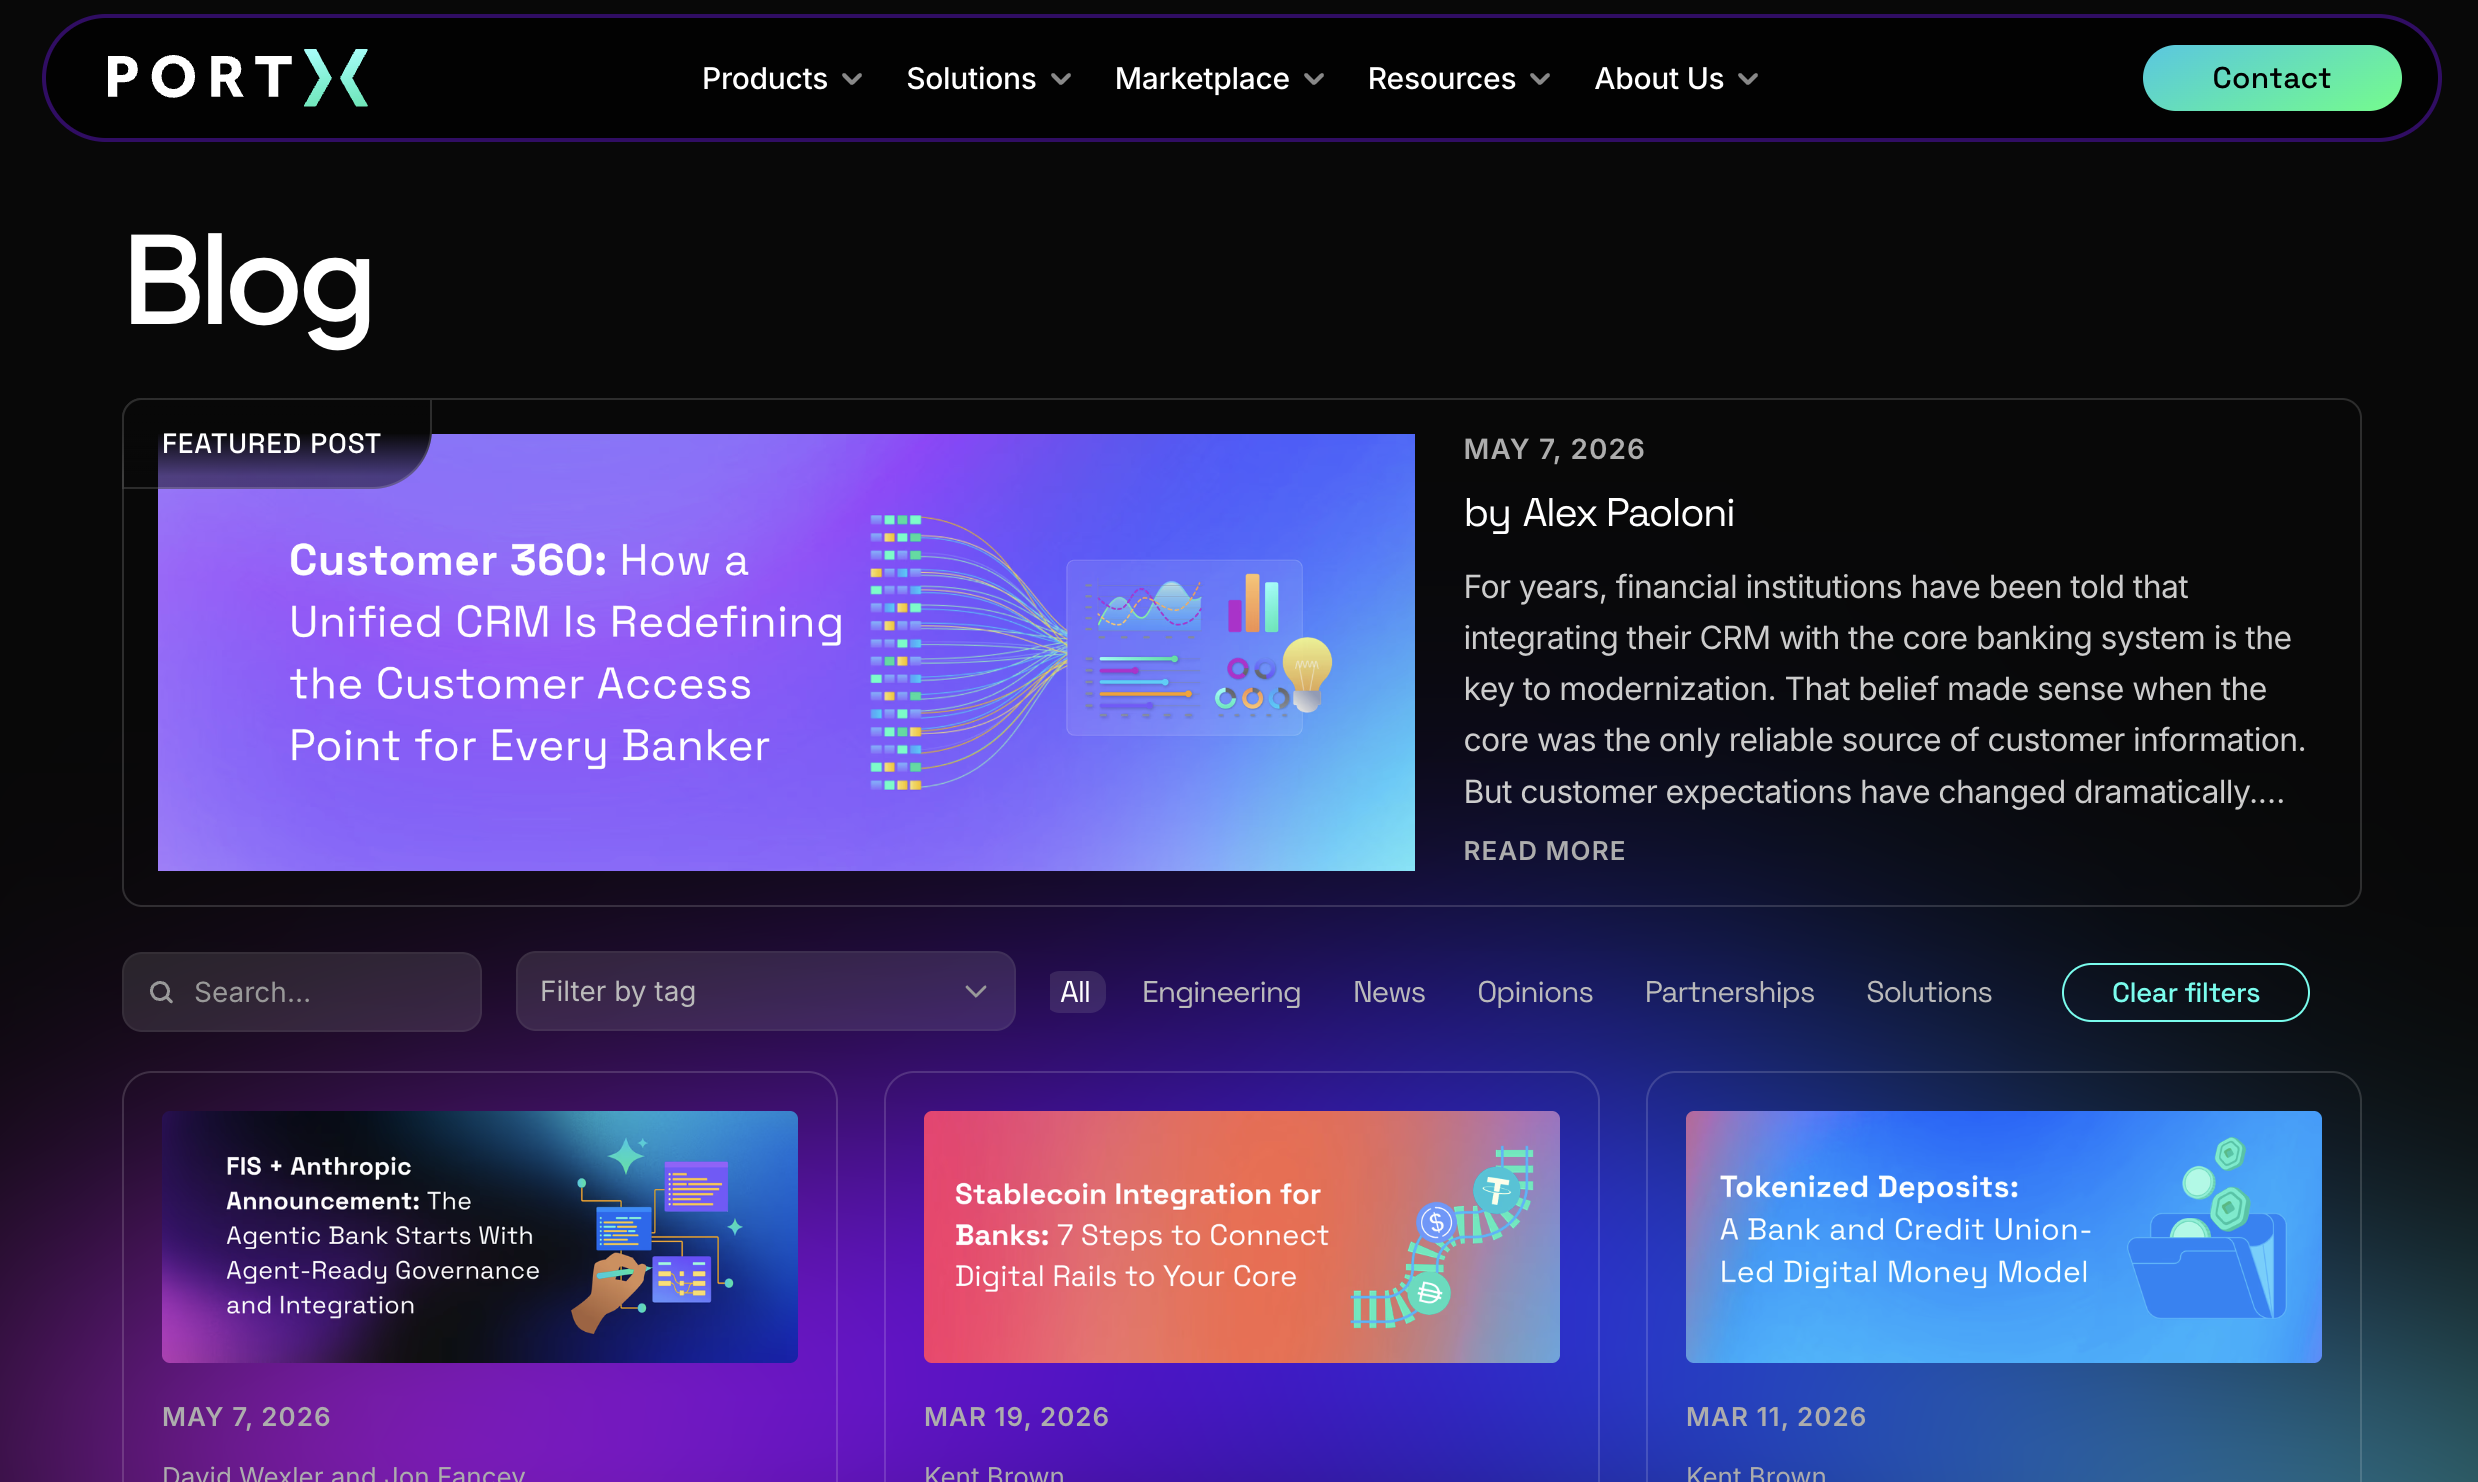2478x1482 pixels.
Task: Click Clear filters button
Action: click(x=2186, y=992)
